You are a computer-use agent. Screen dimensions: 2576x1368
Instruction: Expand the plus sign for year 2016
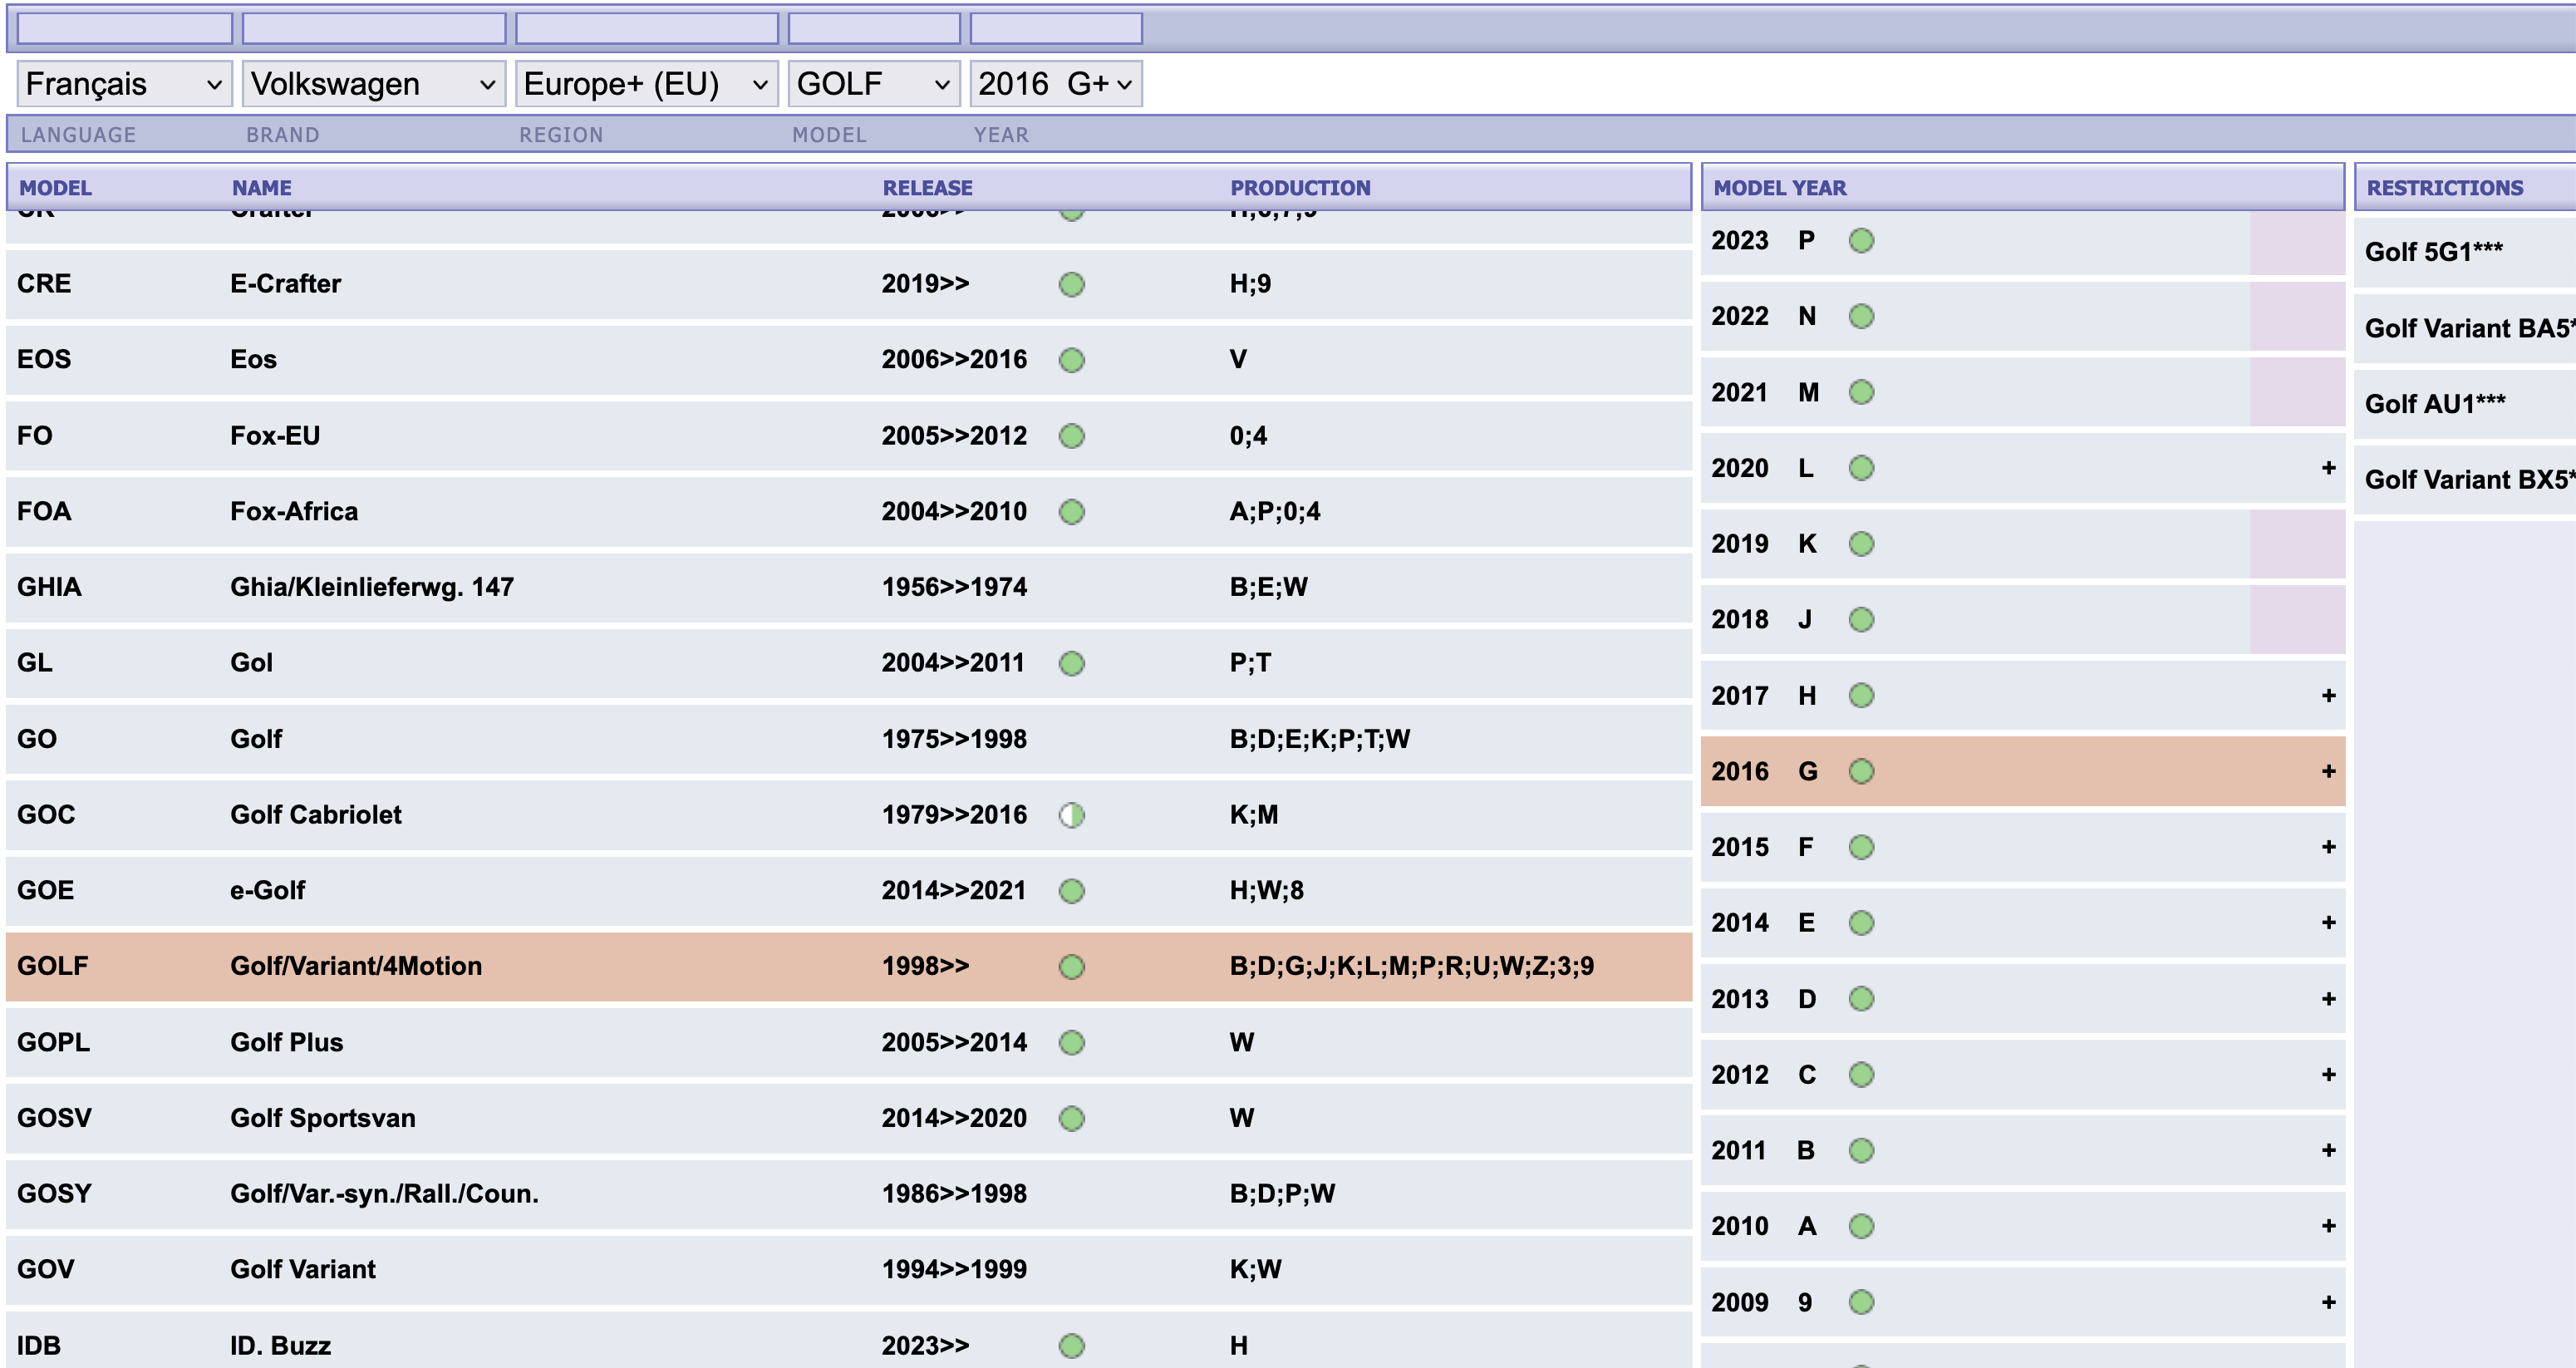pos(2329,771)
